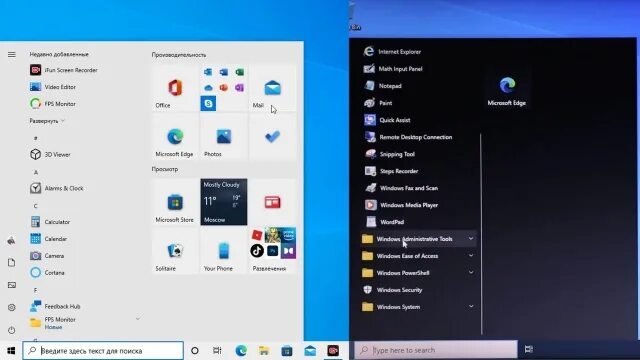Open File Explorer on taskbar
Viewport: 640px width, 360px height.
(264, 351)
